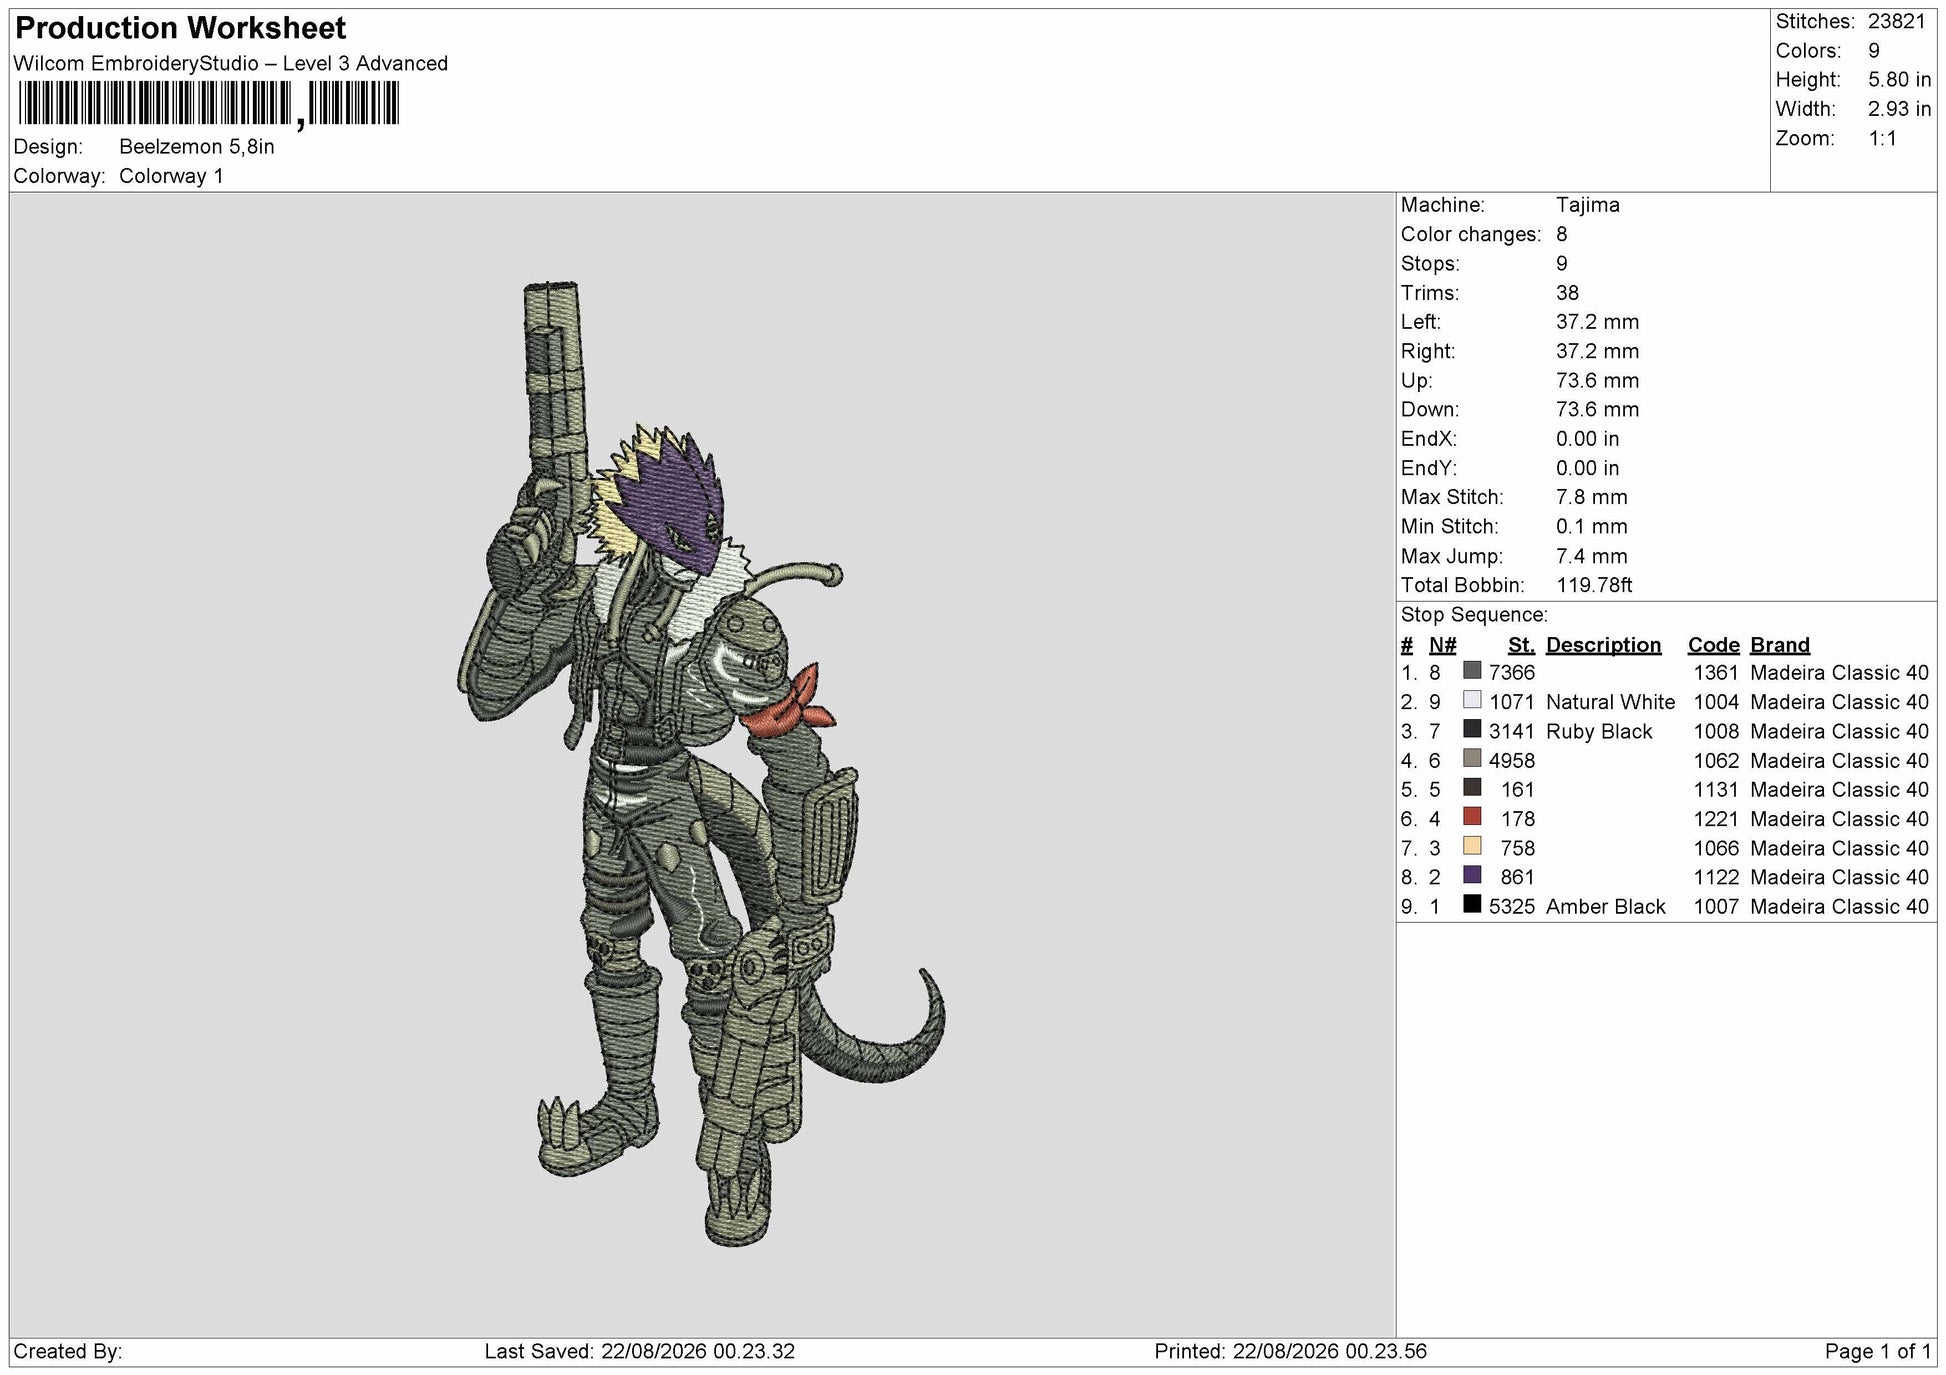
Task: Select the stitch count '861' in stop 8
Action: coord(1518,877)
